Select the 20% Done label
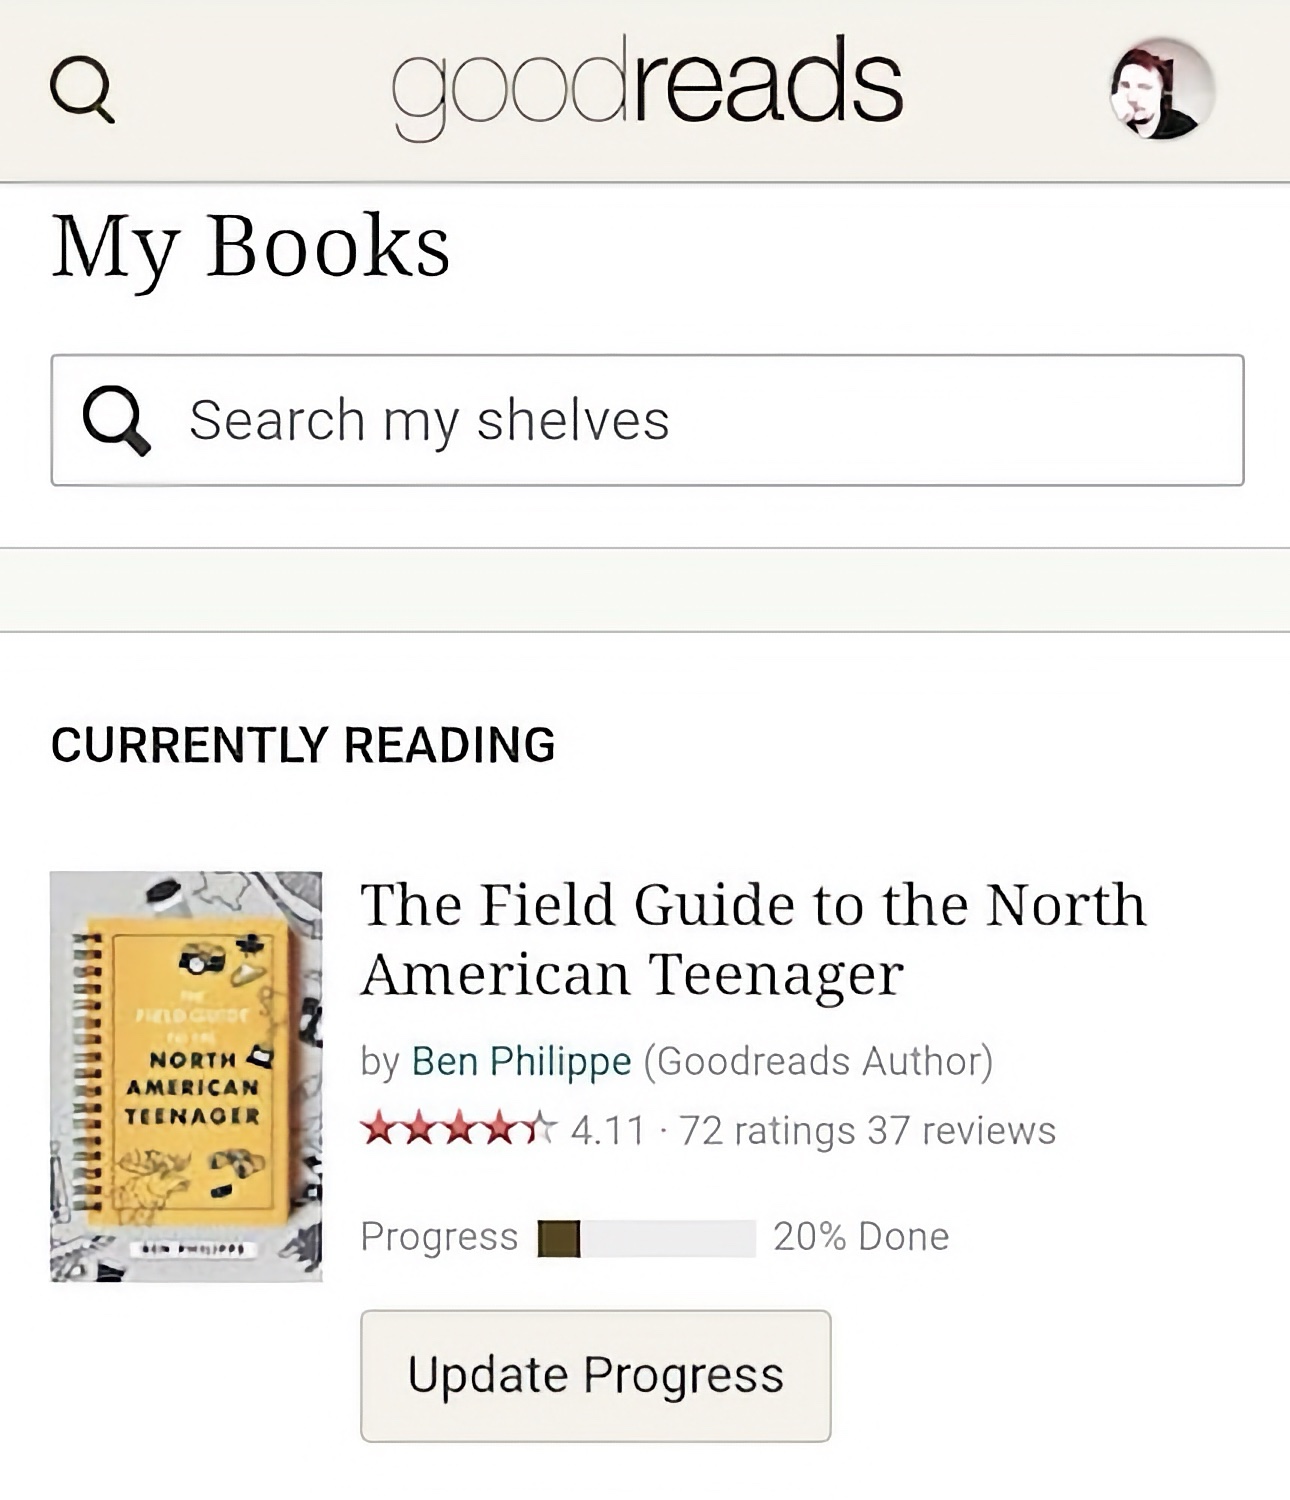The height and width of the screenshot is (1500, 1290). pos(861,1237)
